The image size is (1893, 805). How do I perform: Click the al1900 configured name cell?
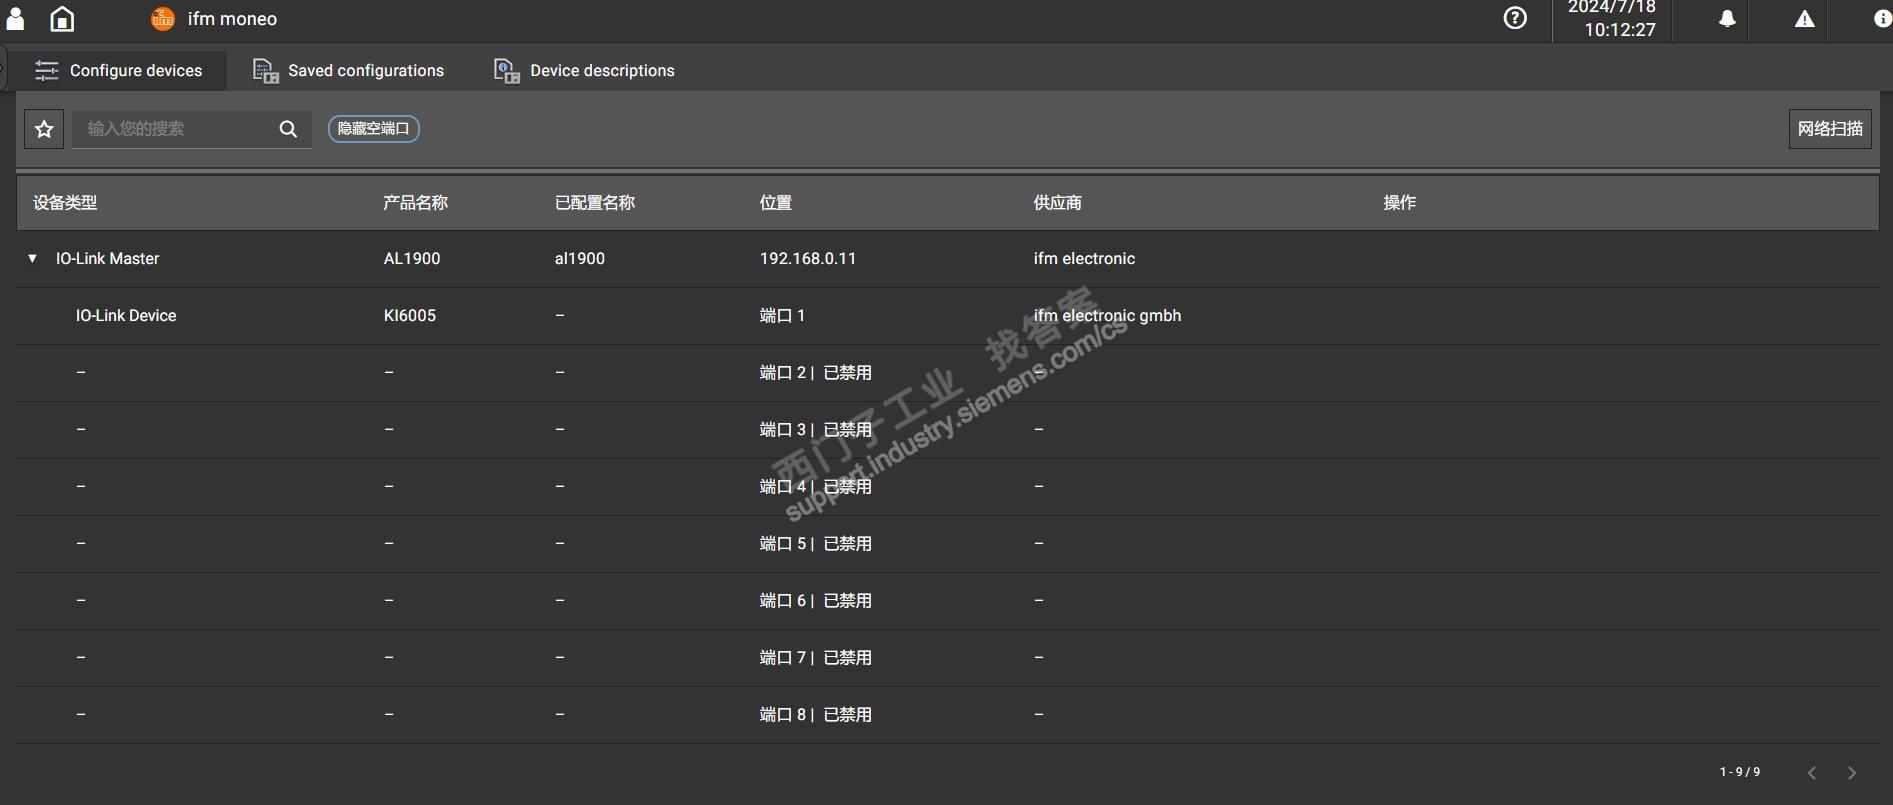pos(580,259)
